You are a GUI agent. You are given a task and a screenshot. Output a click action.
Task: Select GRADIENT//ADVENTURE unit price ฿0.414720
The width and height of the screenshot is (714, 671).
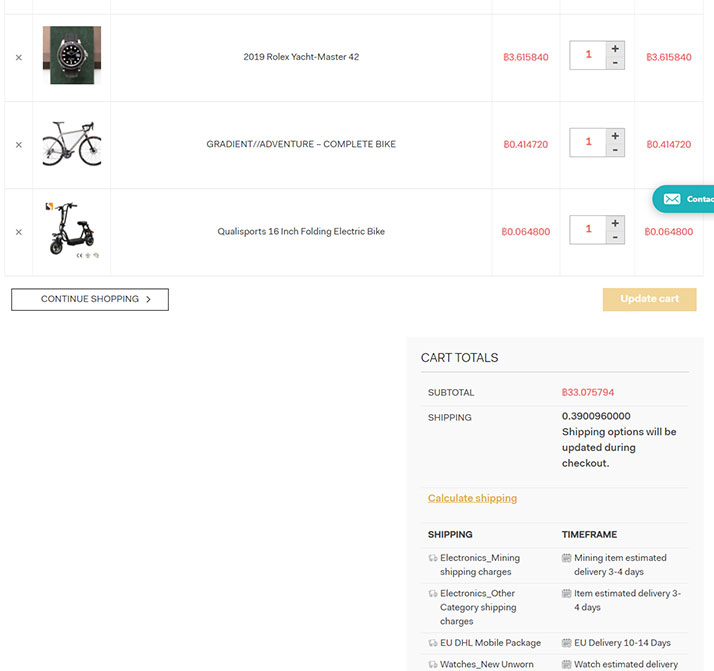pyautogui.click(x=525, y=145)
